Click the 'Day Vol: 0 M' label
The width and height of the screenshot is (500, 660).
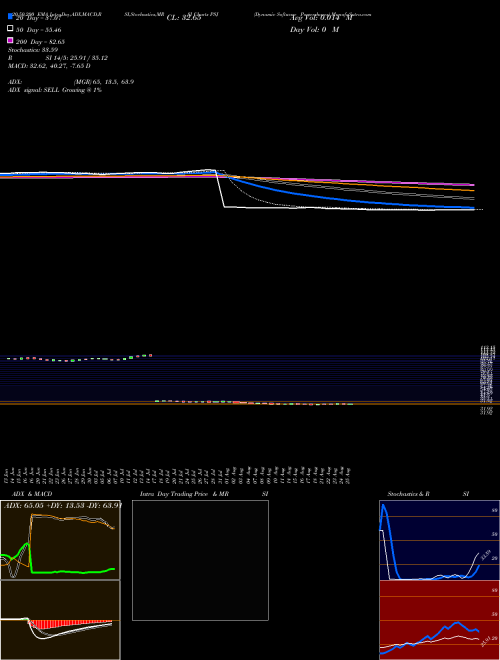(314, 30)
